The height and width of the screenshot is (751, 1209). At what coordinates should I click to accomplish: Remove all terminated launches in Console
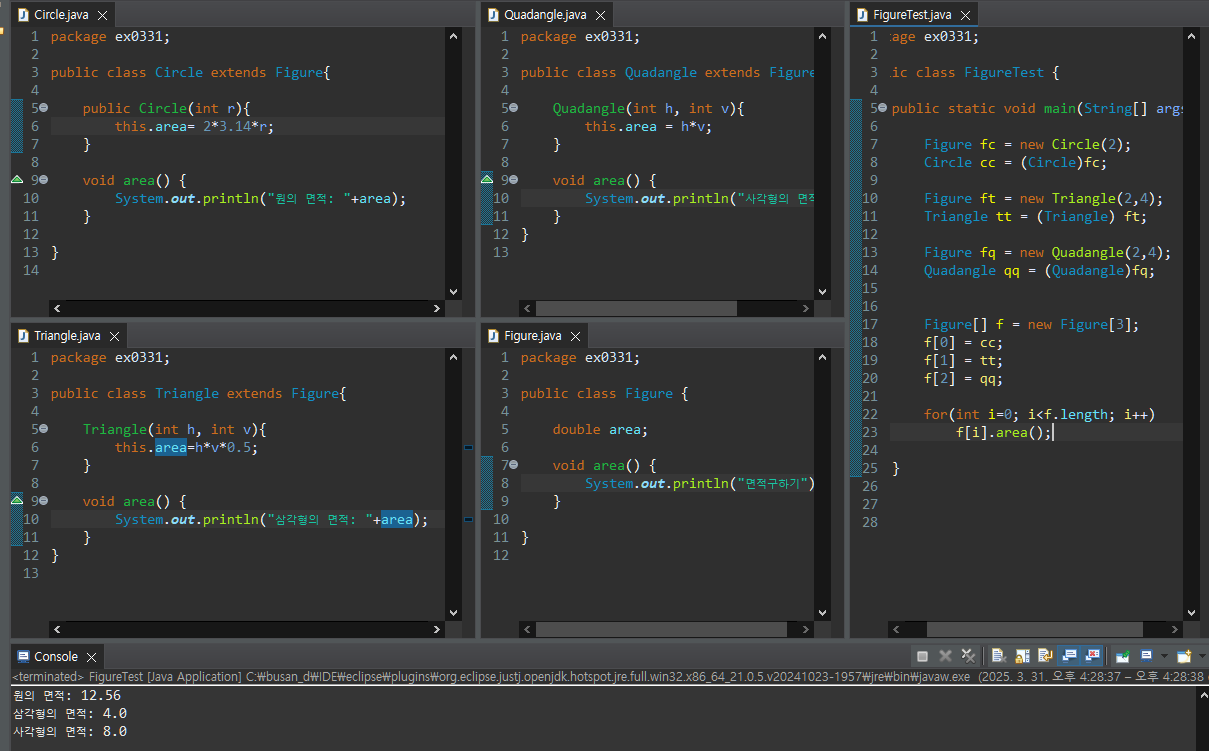point(968,656)
